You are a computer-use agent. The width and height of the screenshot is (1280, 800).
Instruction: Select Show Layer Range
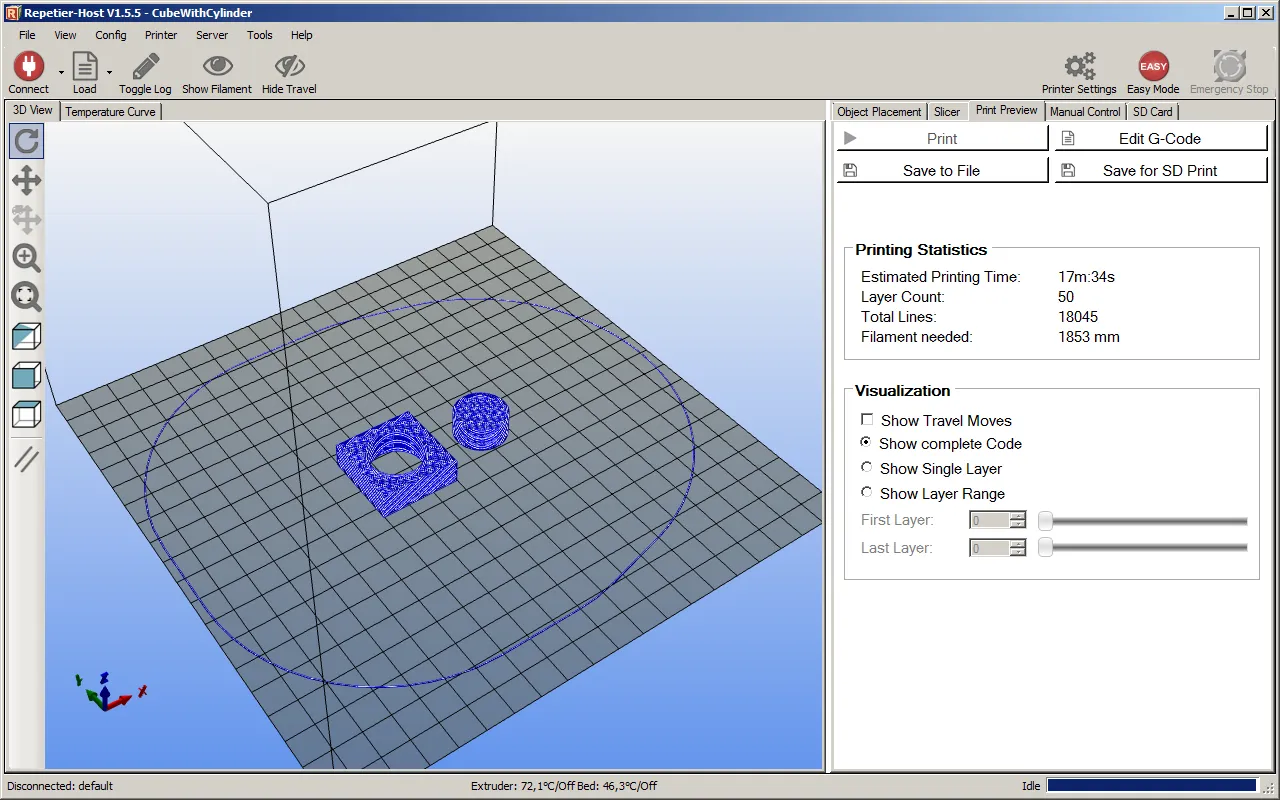tap(866, 491)
